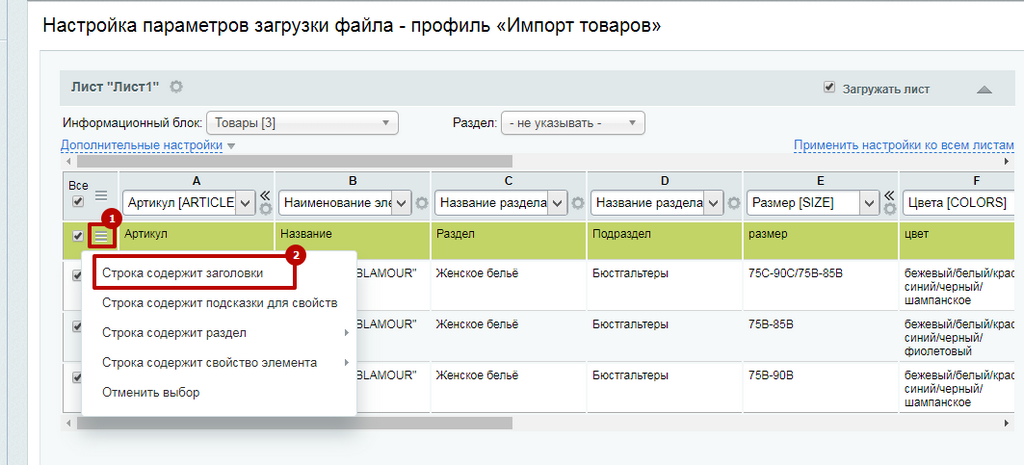Choose Строка содержит подсказки для свойств
This screenshot has width=1024, height=465.
(219, 303)
